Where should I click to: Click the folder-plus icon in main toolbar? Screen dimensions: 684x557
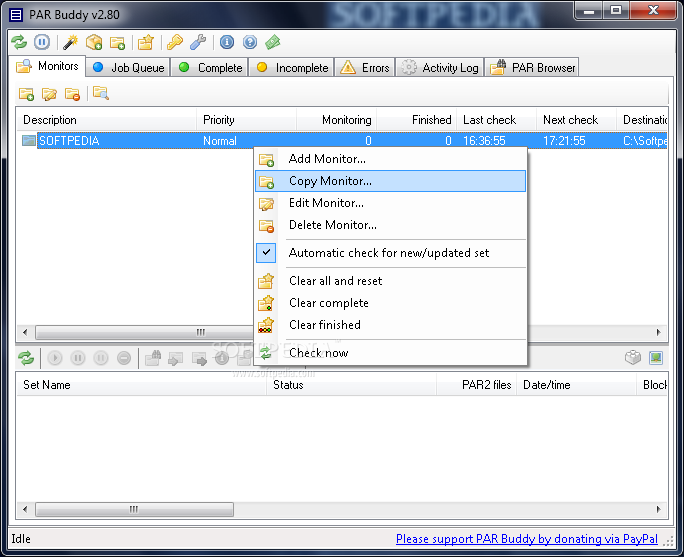pyautogui.click(x=117, y=43)
